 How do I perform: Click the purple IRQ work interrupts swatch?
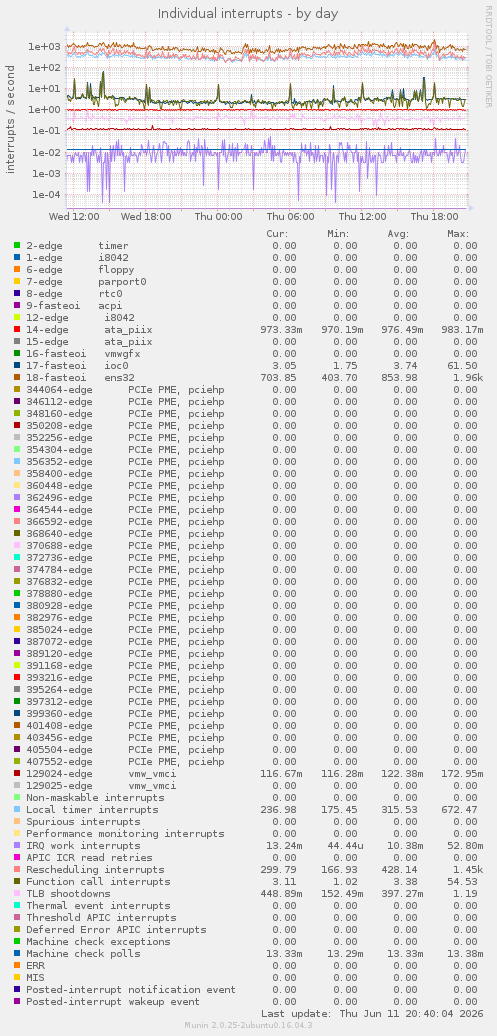(x=17, y=846)
